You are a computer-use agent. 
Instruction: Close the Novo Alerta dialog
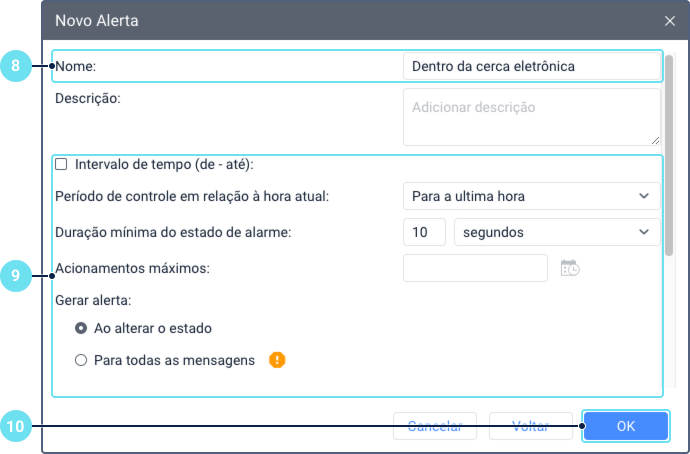coord(669,20)
